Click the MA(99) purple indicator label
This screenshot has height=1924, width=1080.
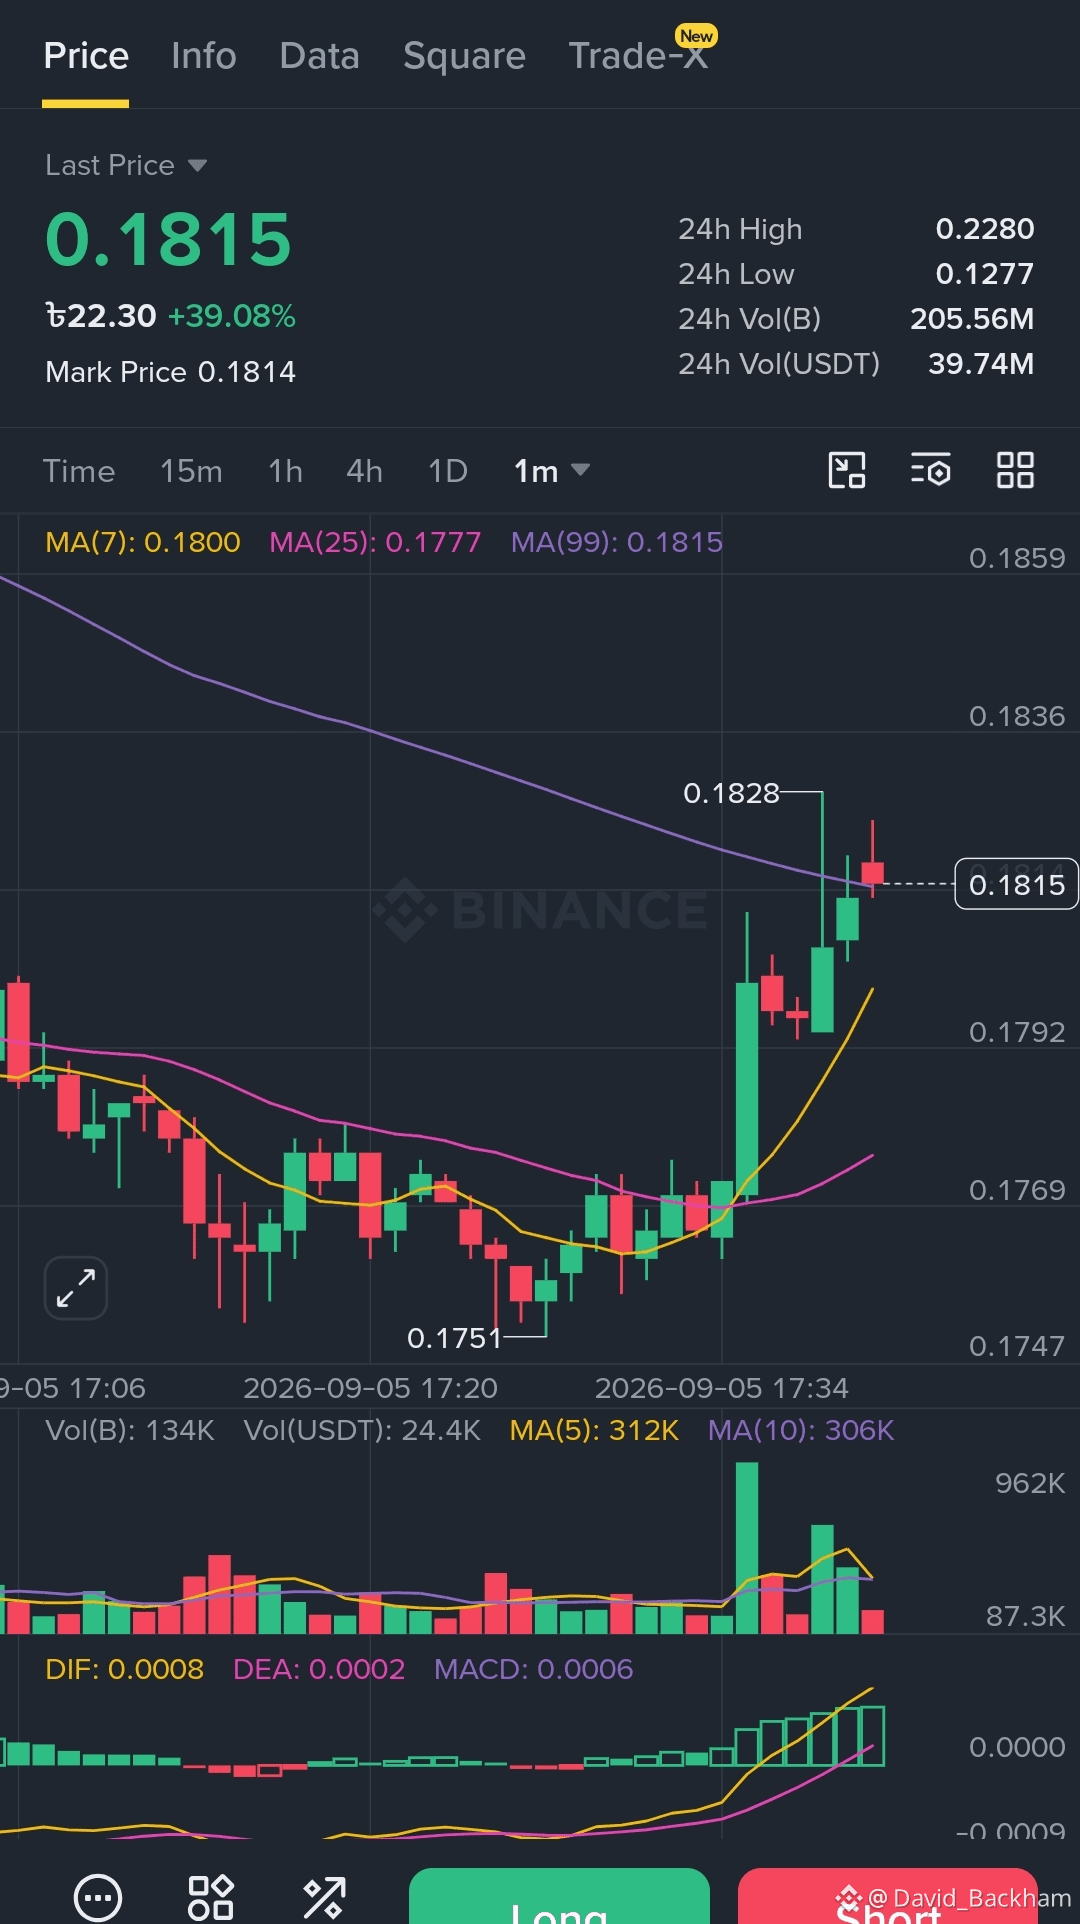[x=616, y=542]
